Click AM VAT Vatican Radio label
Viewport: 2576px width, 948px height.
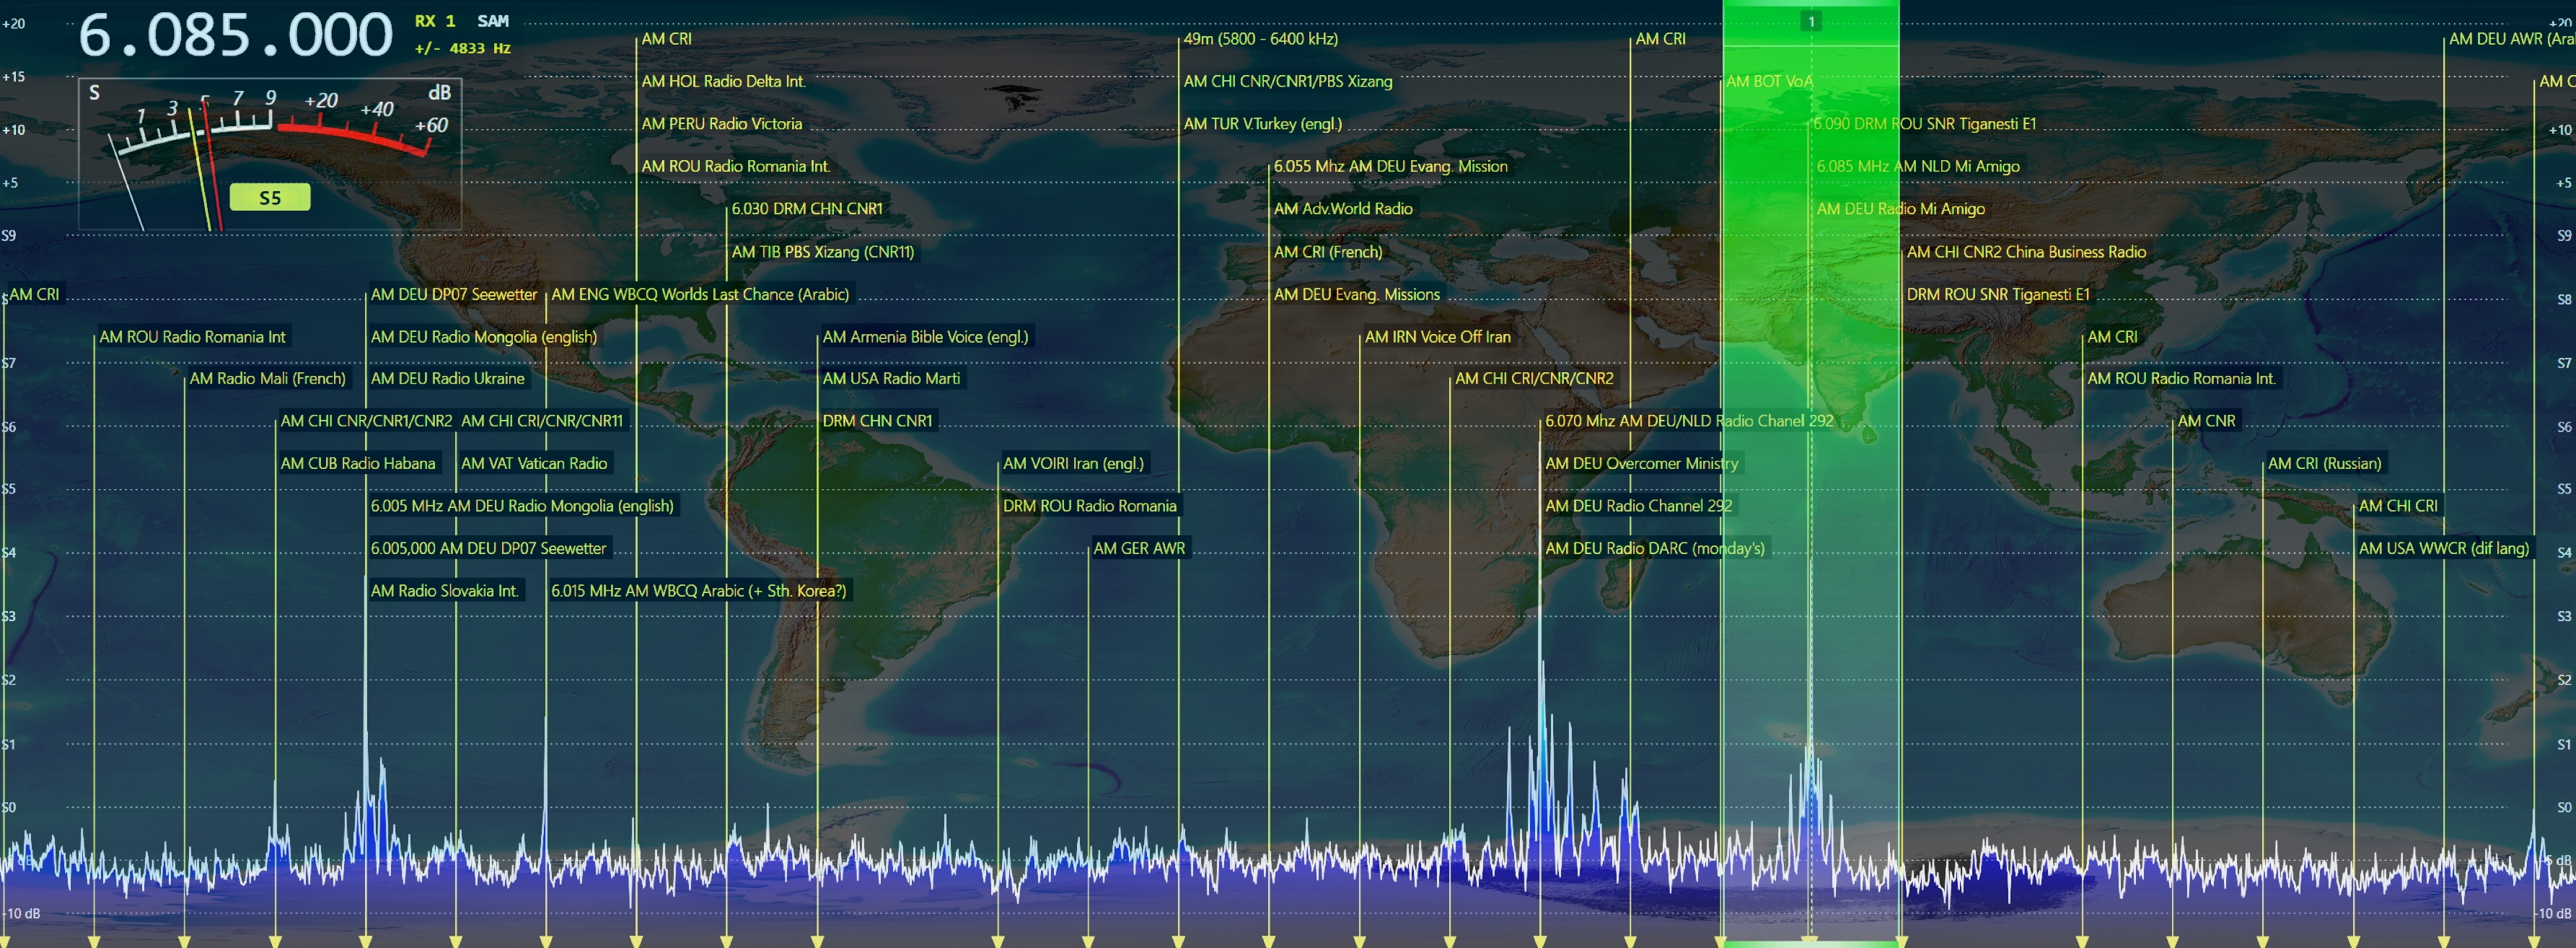pyautogui.click(x=534, y=463)
